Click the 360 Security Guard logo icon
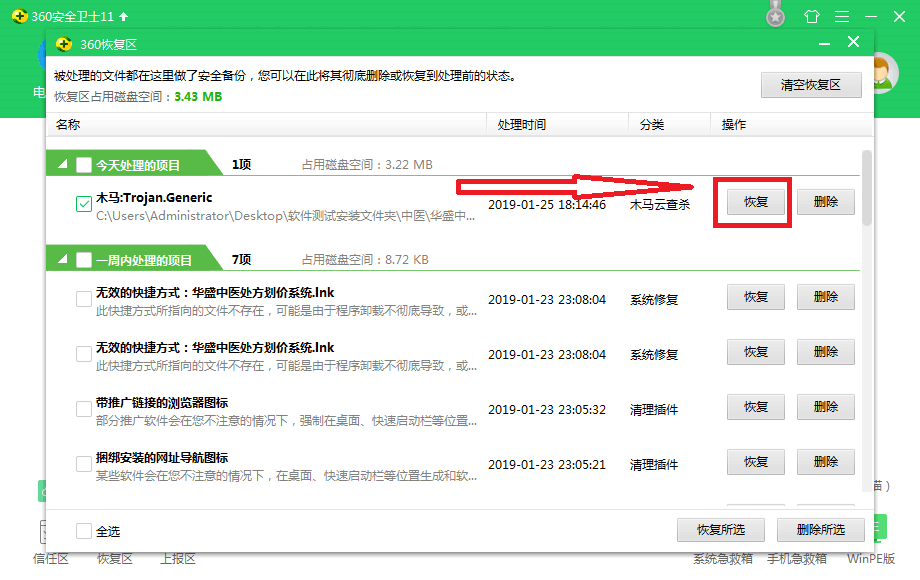 tap(19, 16)
